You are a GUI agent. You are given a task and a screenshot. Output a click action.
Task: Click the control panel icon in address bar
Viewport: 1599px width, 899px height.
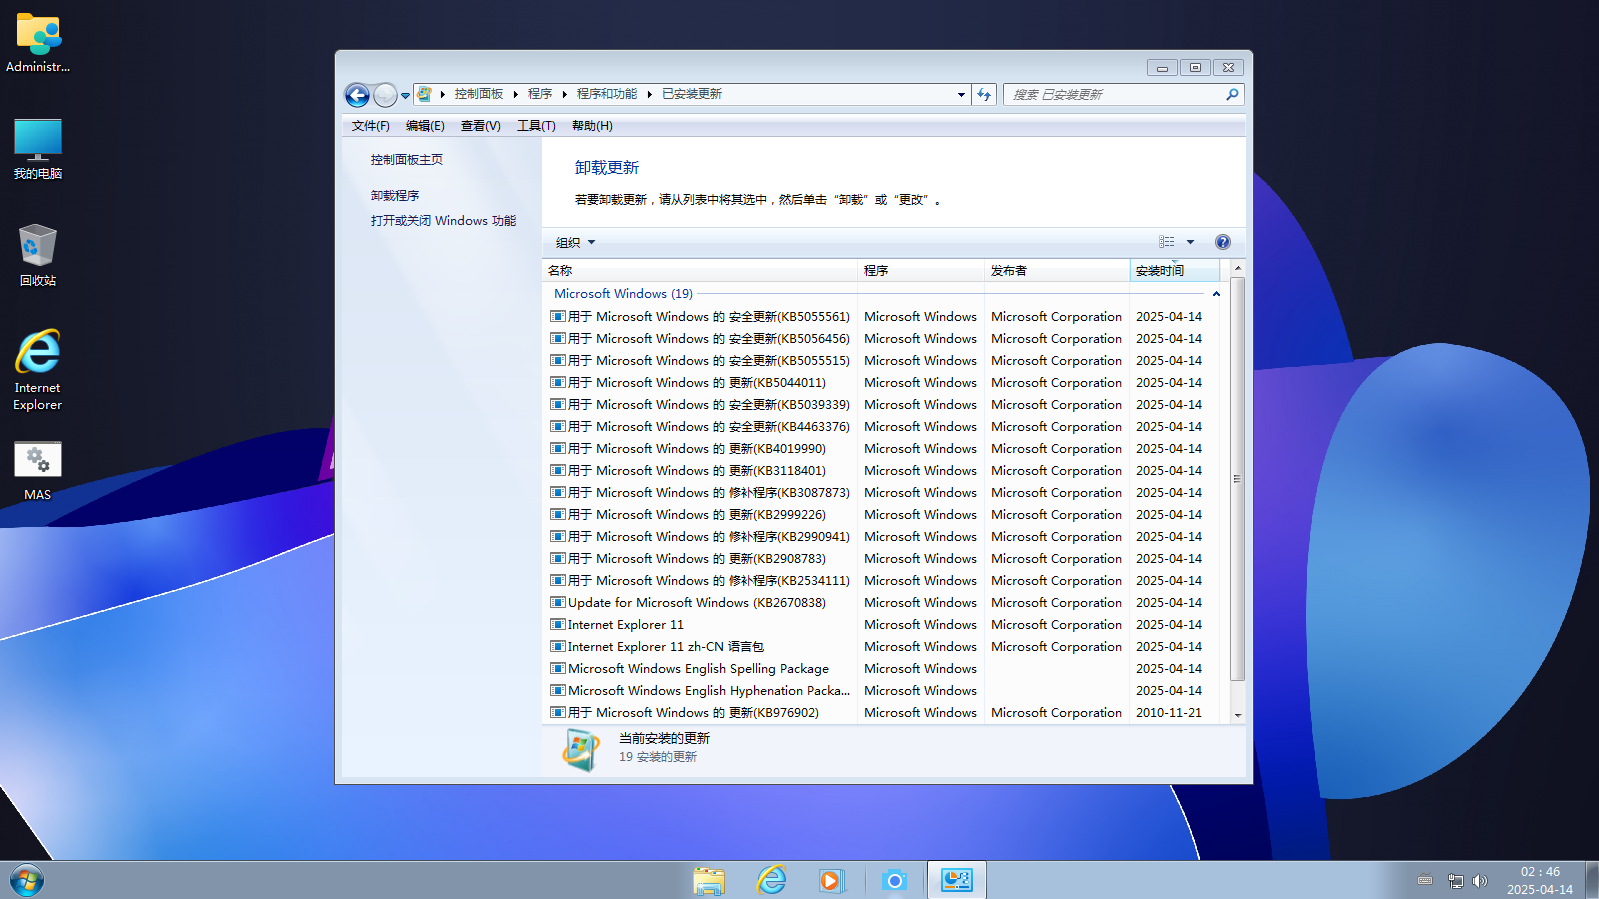click(425, 94)
